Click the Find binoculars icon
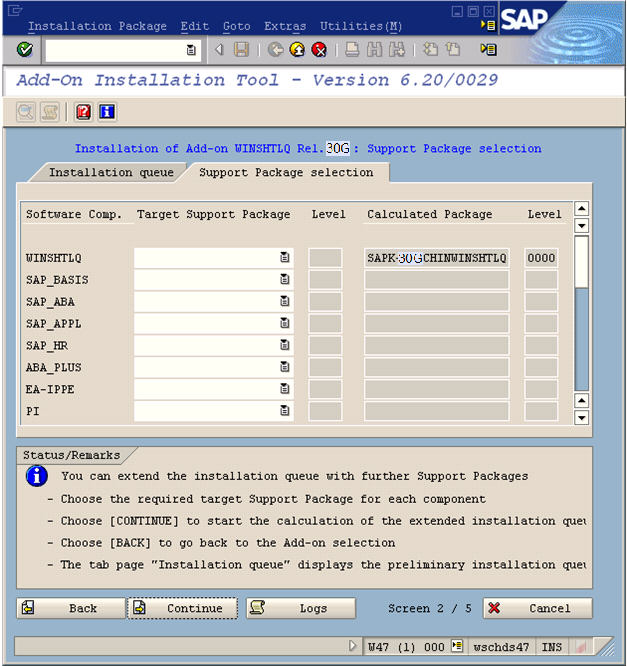Screen dimensions: 627x666 tap(374, 50)
